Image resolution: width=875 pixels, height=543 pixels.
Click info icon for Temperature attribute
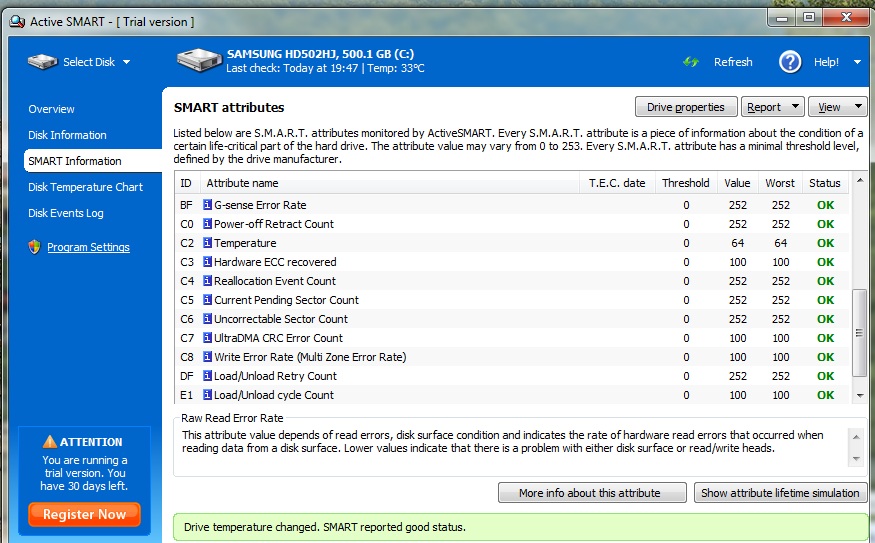coord(207,243)
